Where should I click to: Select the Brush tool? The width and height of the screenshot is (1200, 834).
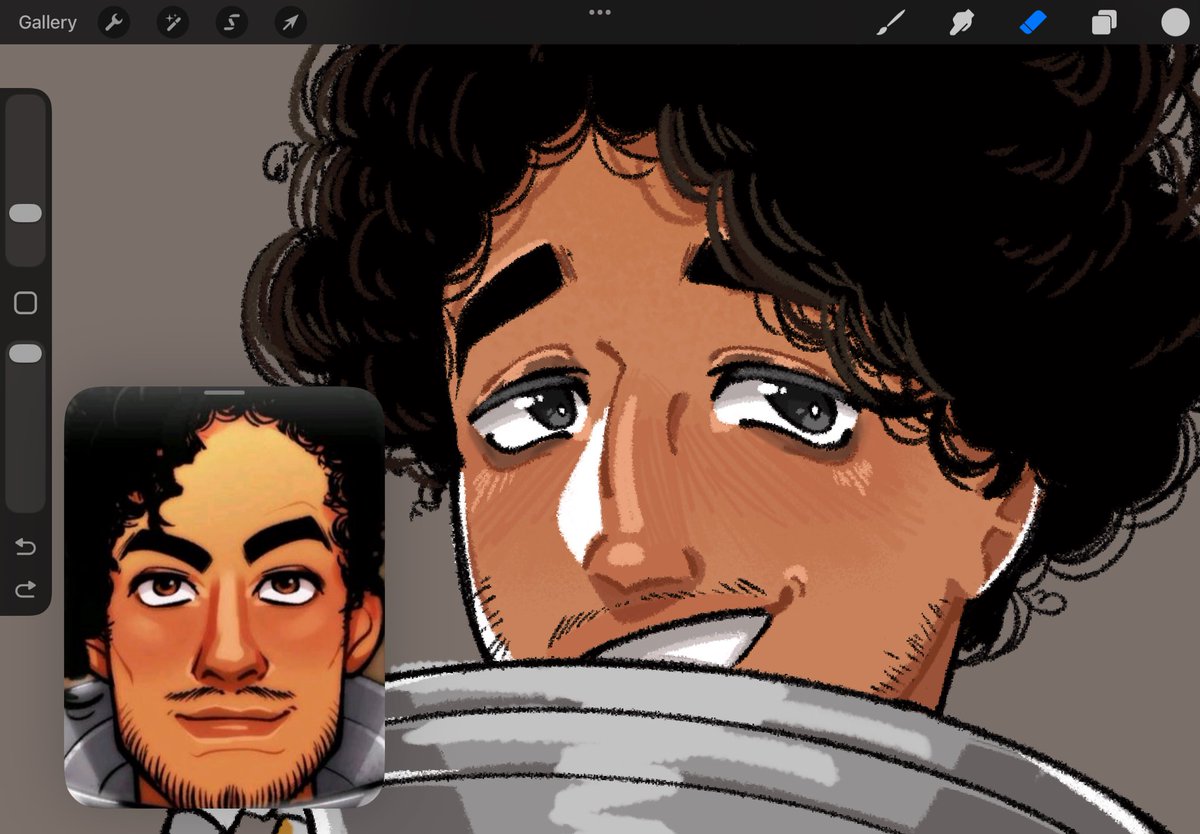point(890,22)
